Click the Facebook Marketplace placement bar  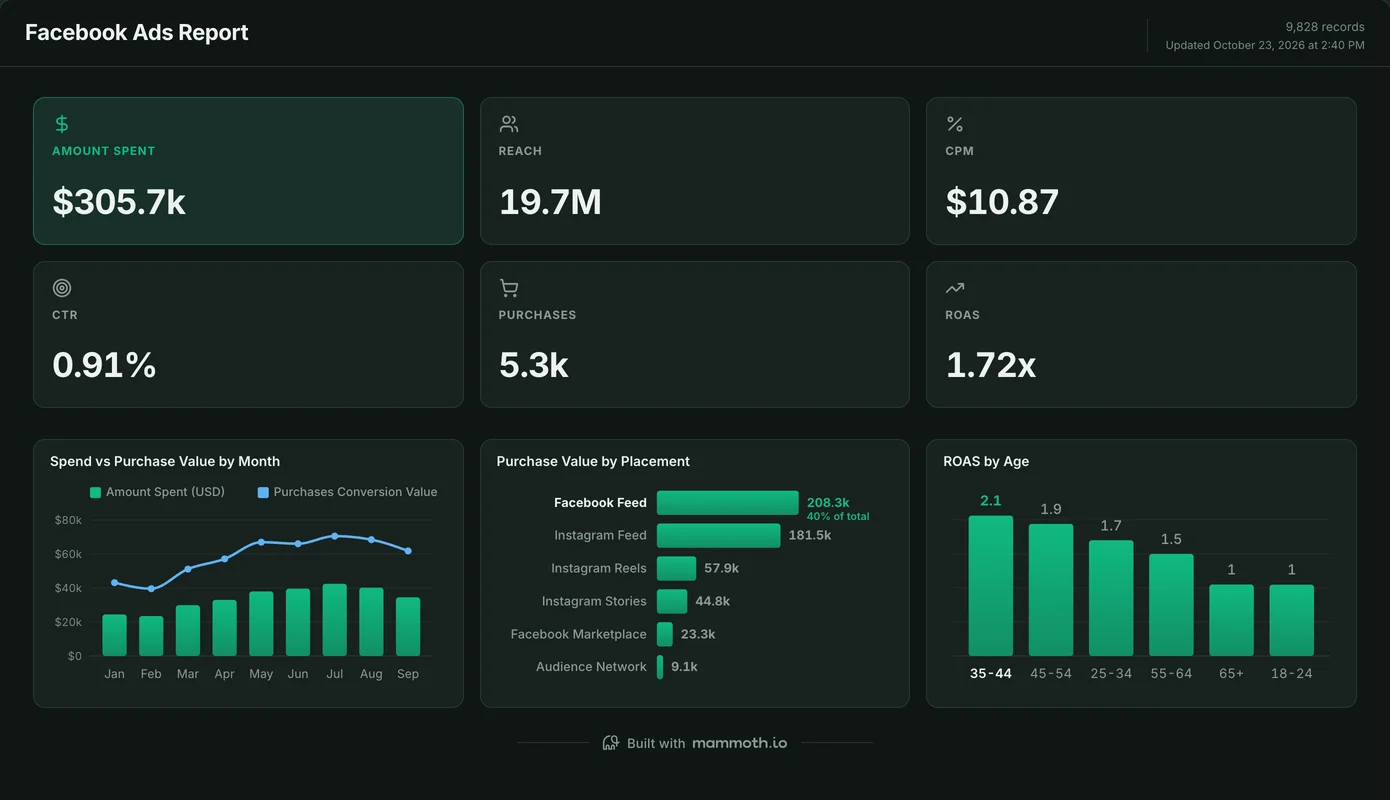(x=665, y=634)
